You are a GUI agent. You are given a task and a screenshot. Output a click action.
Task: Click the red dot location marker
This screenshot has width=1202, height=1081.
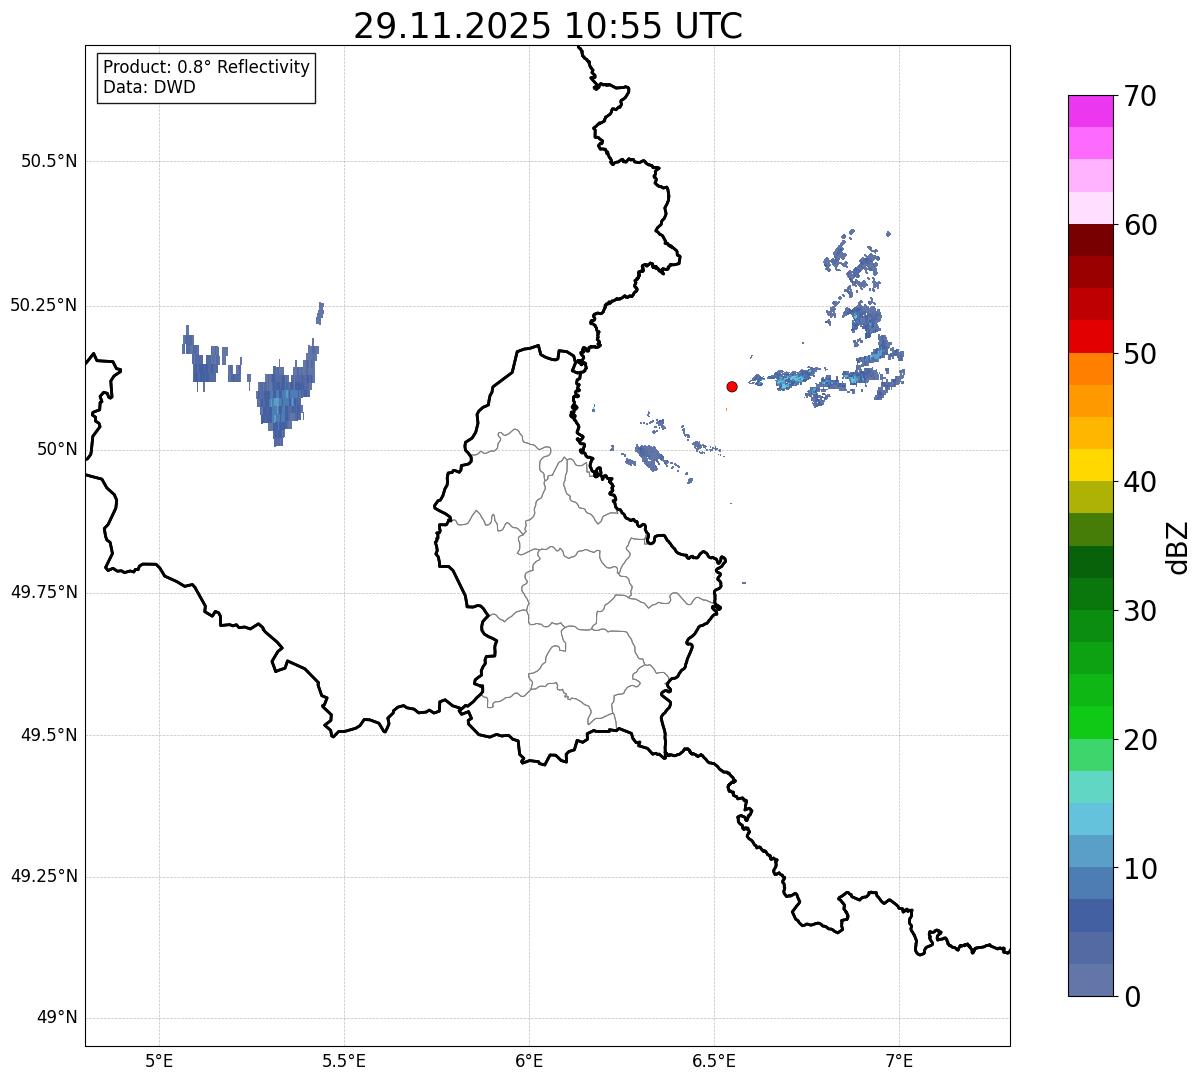[x=732, y=386]
